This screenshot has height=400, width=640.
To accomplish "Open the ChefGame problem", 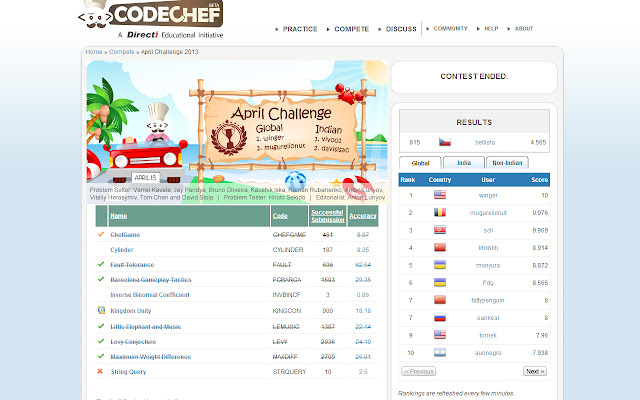I will point(125,235).
